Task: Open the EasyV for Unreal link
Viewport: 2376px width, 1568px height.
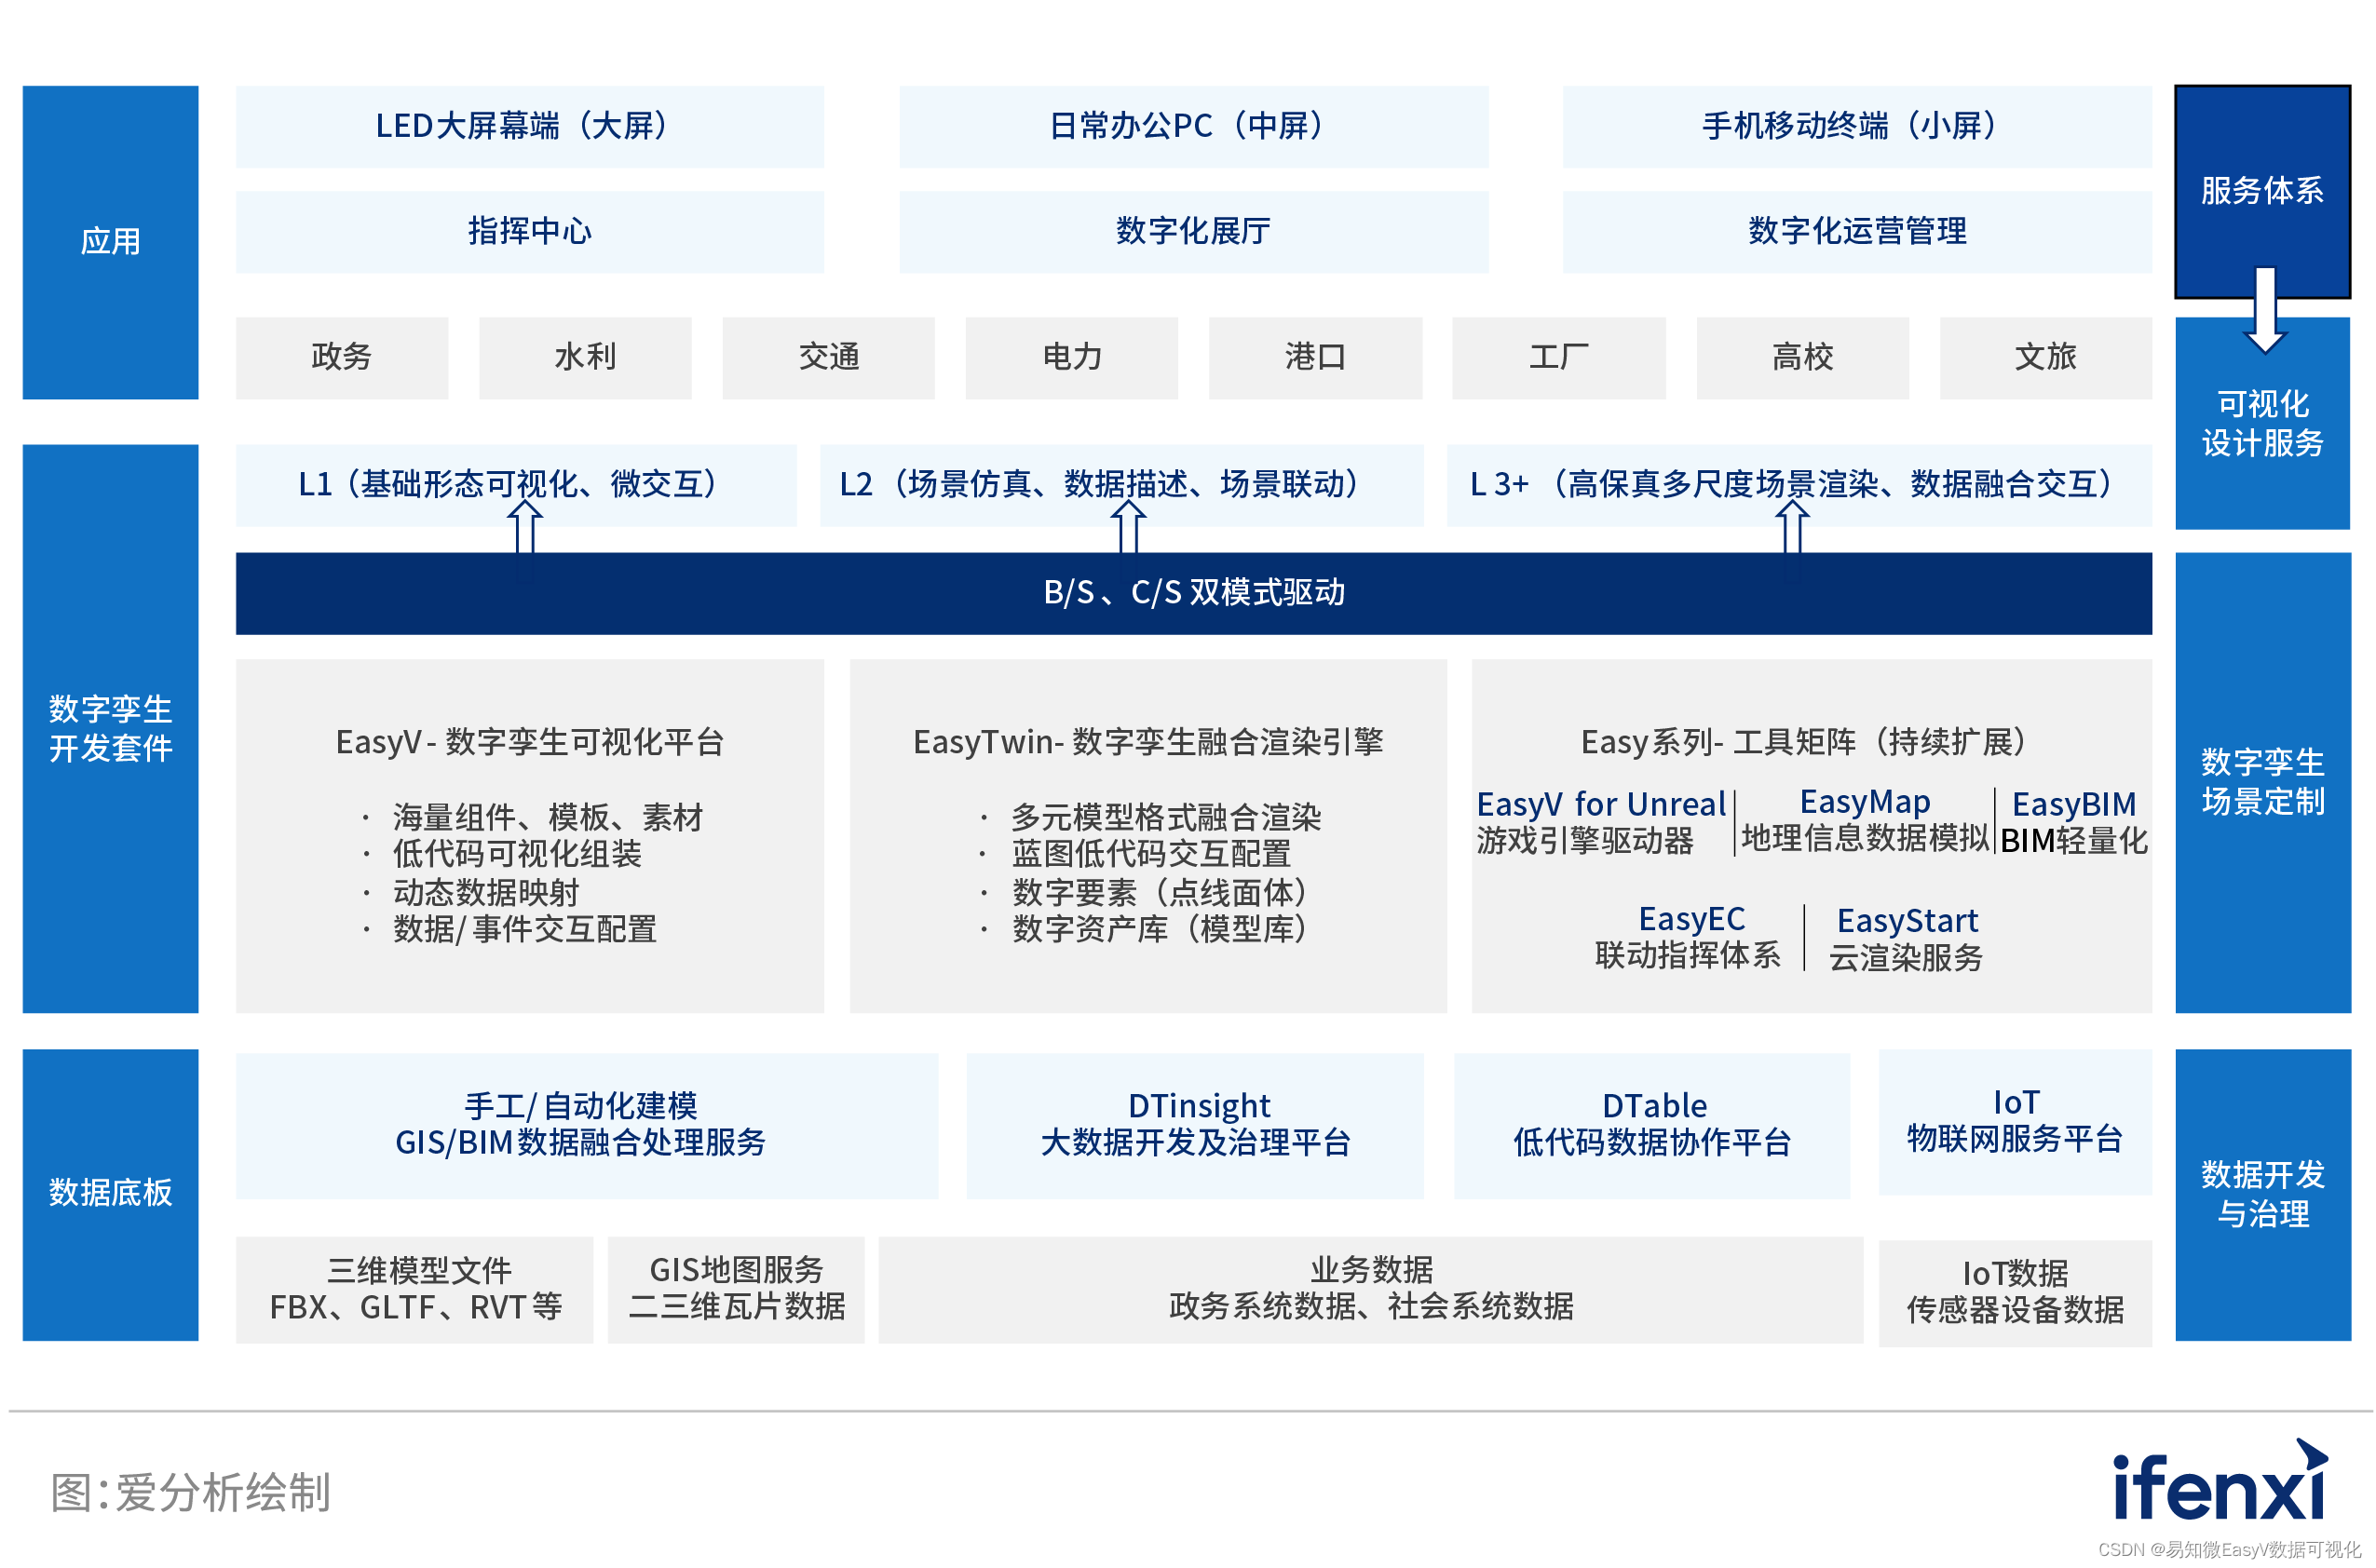Action: pyautogui.click(x=1600, y=805)
